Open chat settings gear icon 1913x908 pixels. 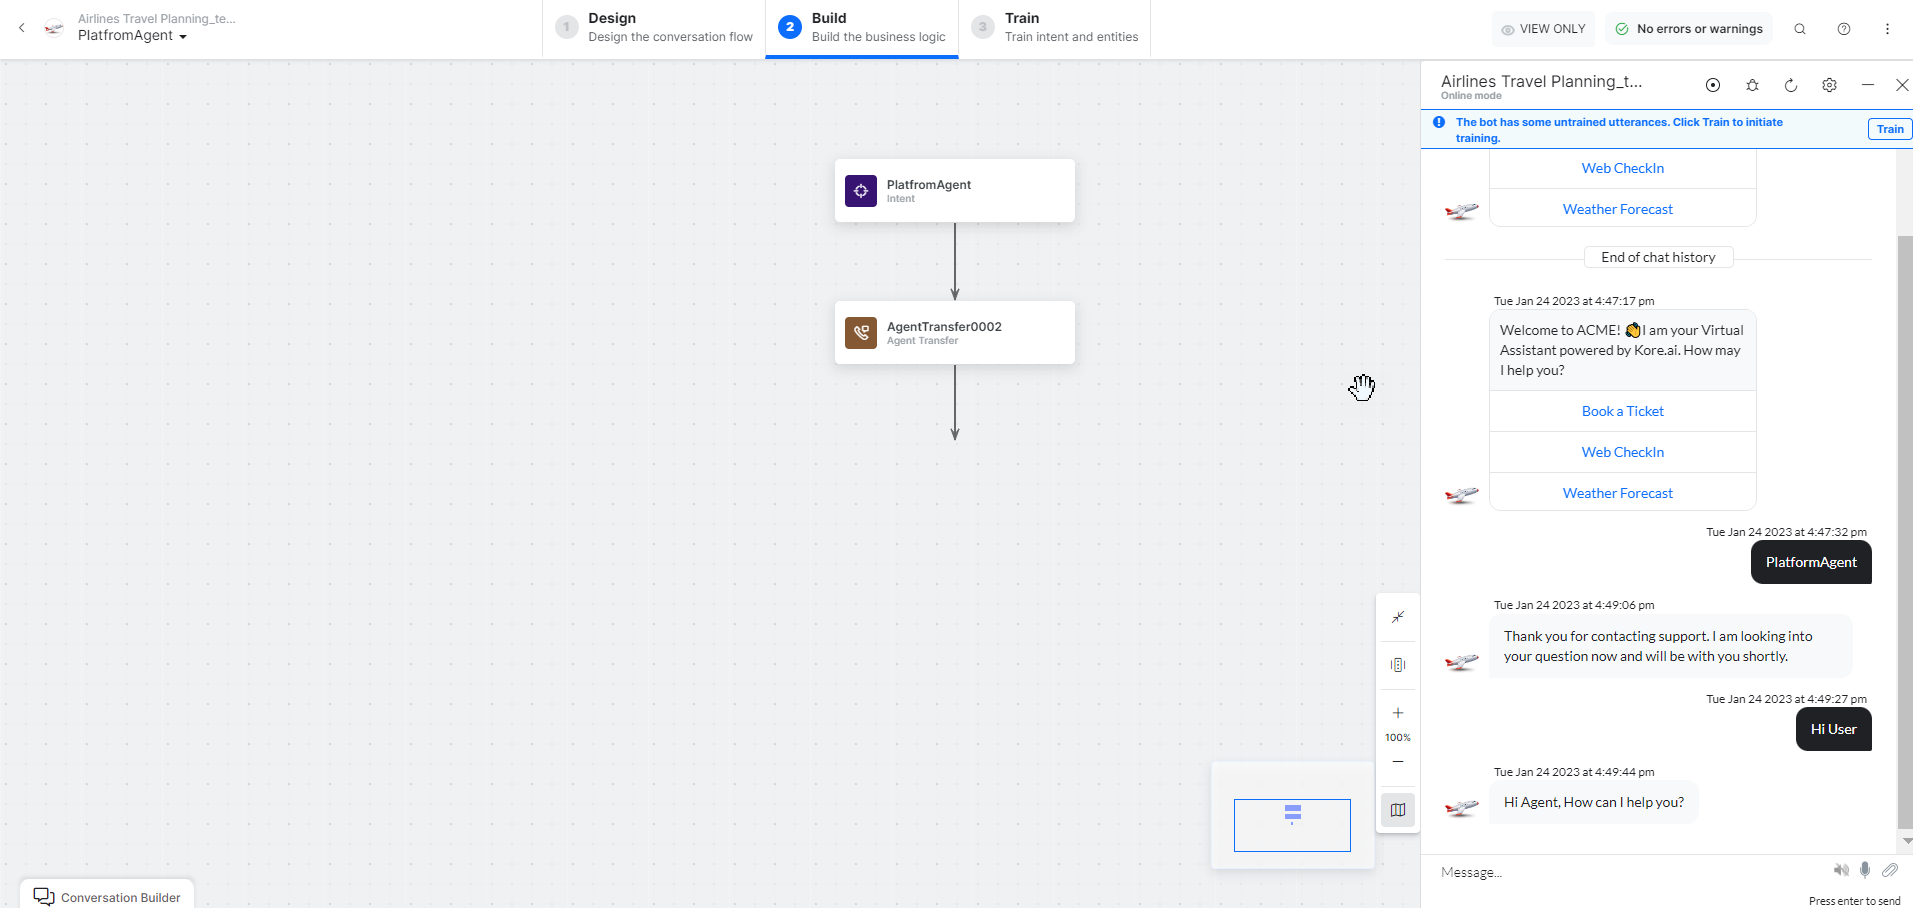[x=1829, y=86]
